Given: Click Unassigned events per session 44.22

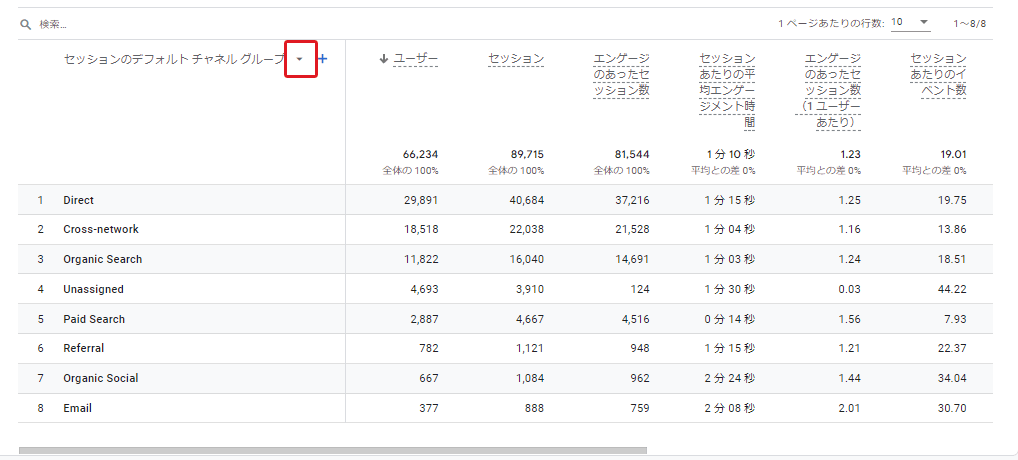Looking at the screenshot, I should pos(952,289).
